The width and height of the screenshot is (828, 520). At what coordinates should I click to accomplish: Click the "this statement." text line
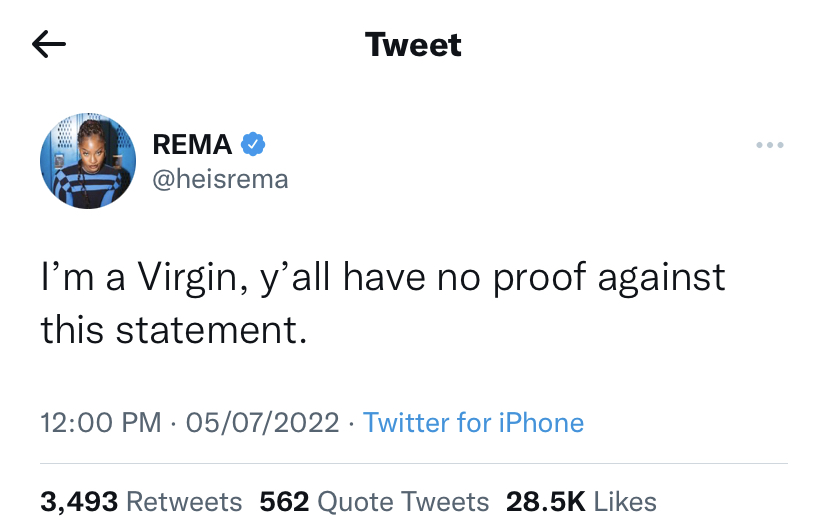pos(173,328)
